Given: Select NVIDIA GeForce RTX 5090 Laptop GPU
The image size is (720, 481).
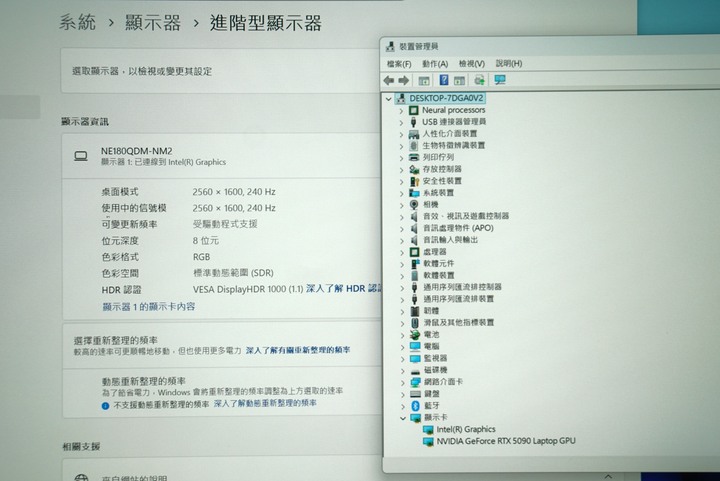Looking at the screenshot, I should (x=505, y=441).
